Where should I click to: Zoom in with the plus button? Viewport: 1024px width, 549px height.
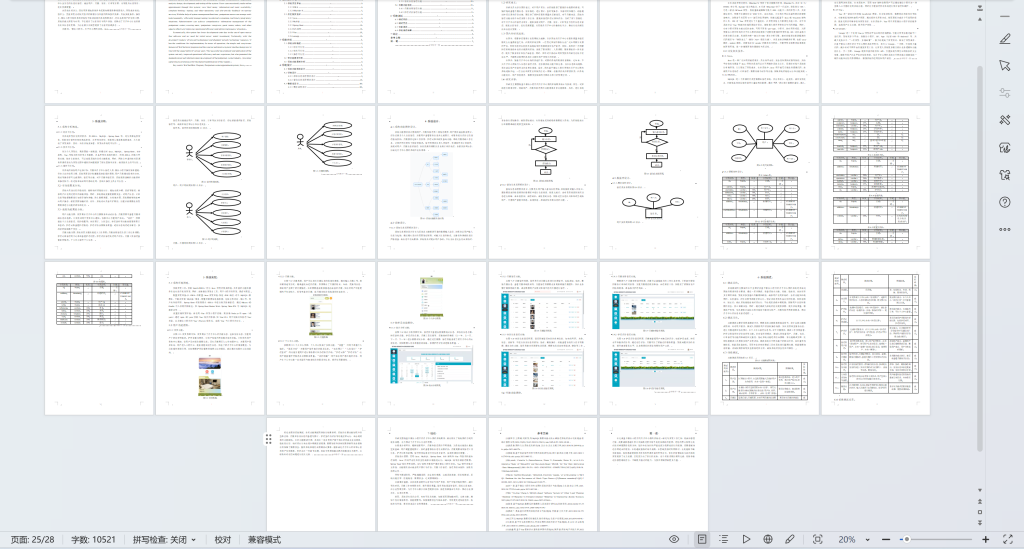[x=985, y=539]
